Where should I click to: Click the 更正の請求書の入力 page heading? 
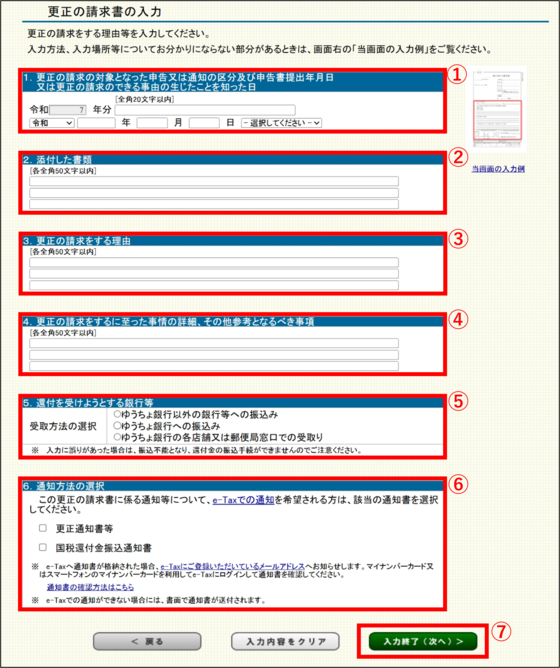click(104, 12)
